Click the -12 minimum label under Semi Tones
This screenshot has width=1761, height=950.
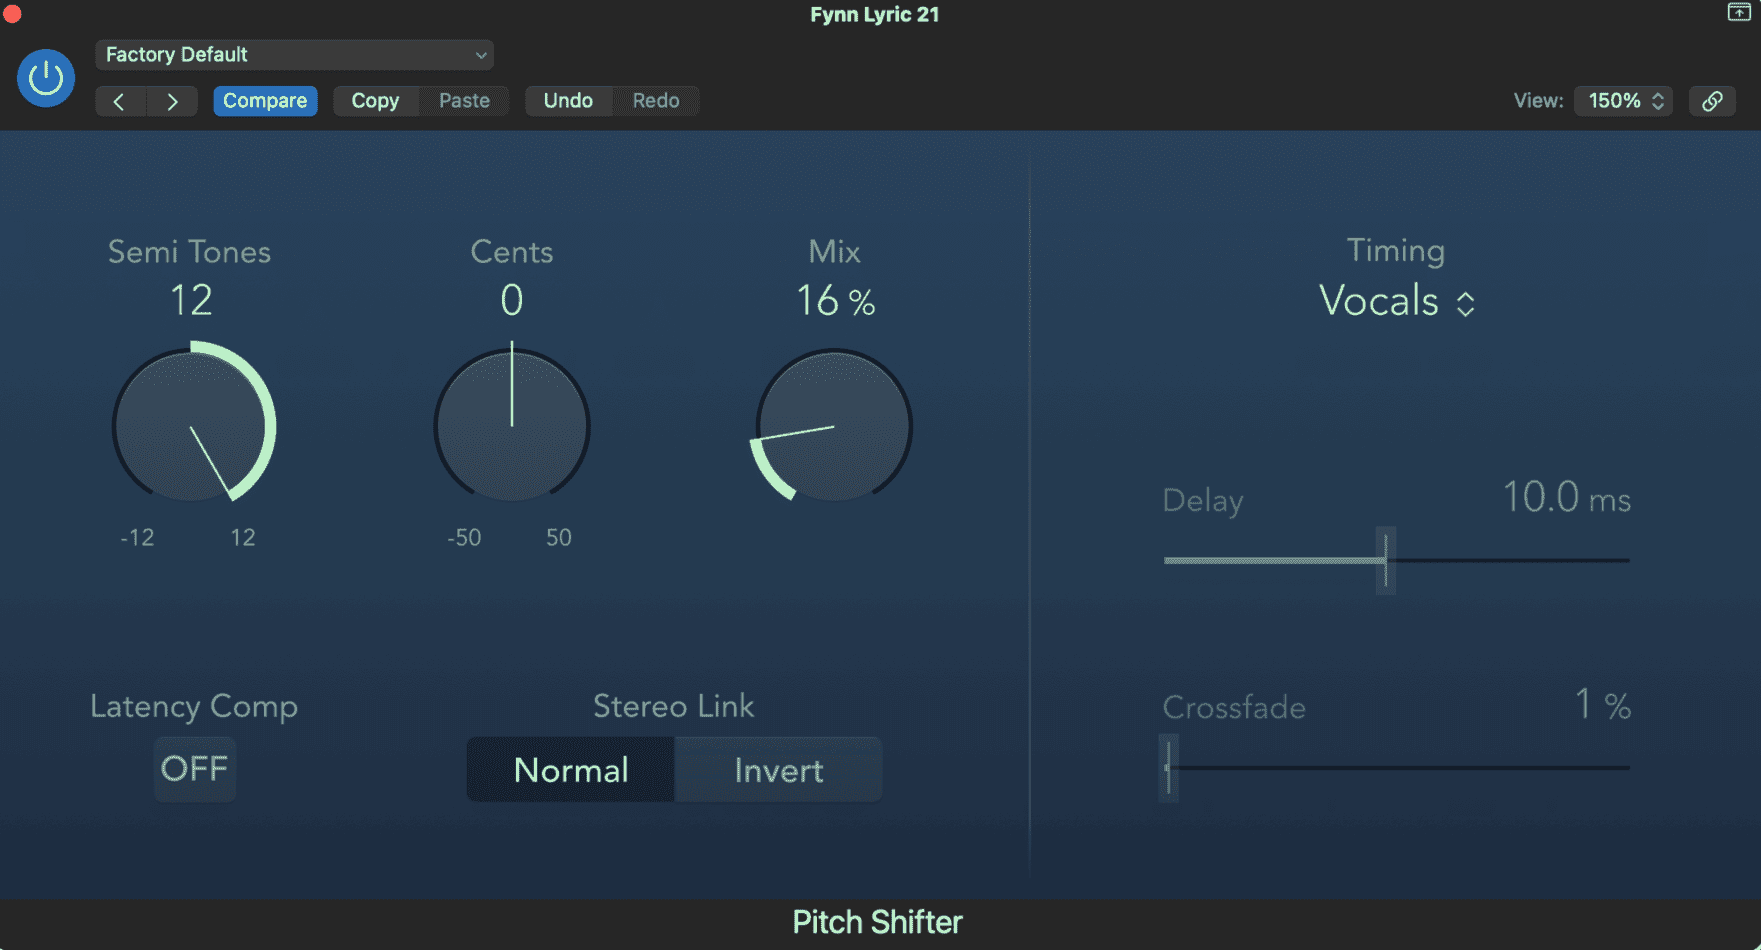137,538
